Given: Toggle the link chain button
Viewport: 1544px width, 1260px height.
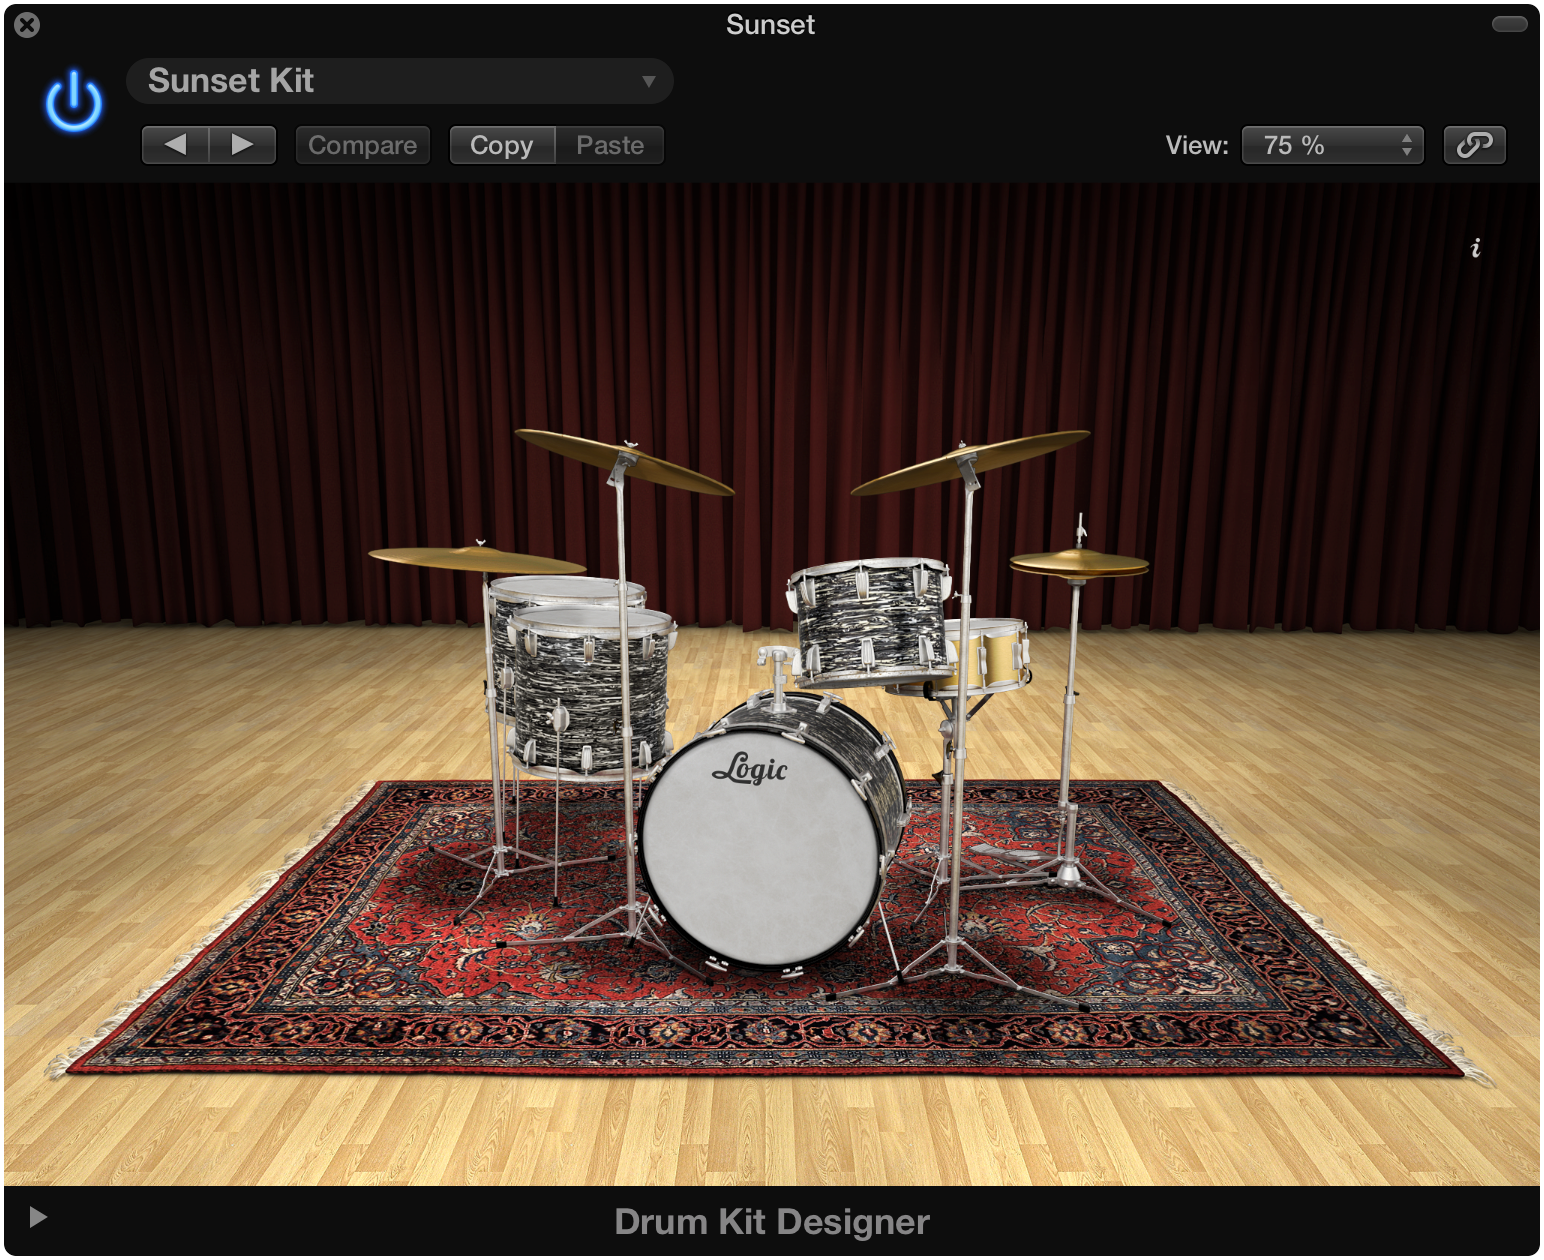Looking at the screenshot, I should click(x=1474, y=145).
